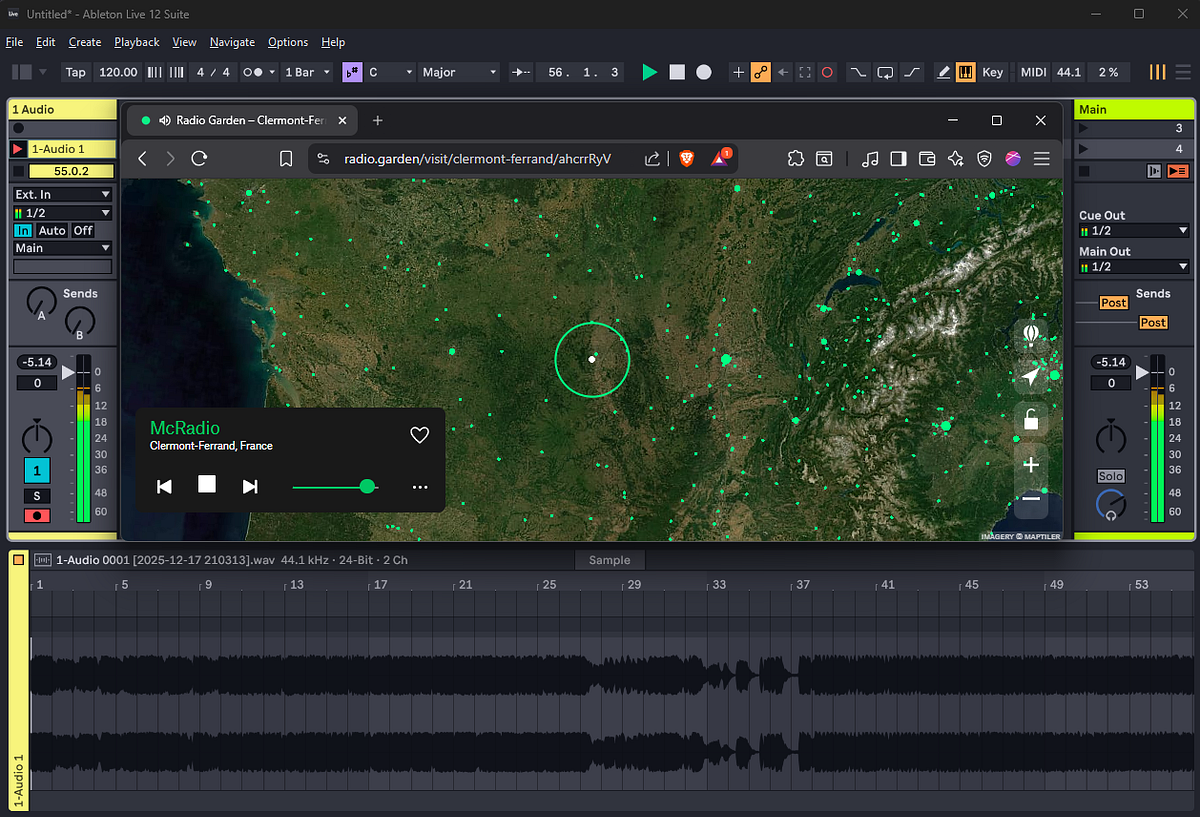
Task: Set monitor to Off
Action: click(83, 231)
